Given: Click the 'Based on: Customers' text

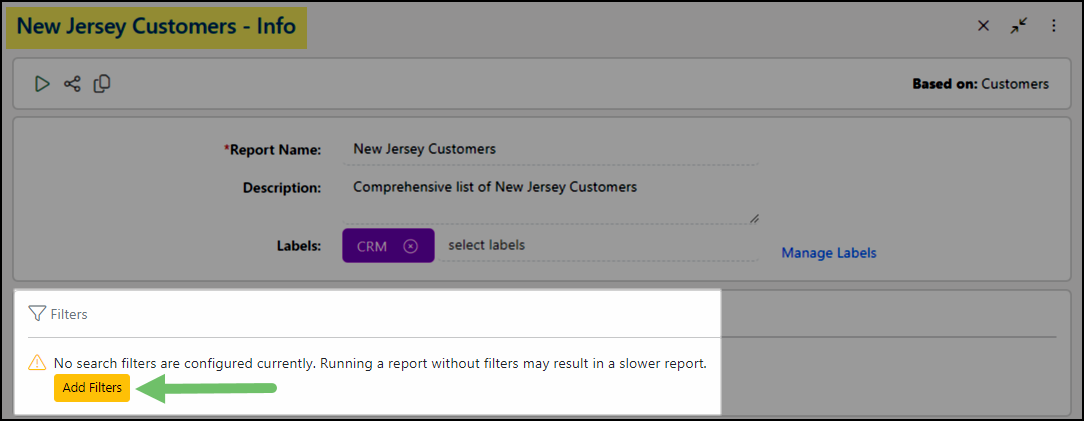Looking at the screenshot, I should [x=980, y=84].
